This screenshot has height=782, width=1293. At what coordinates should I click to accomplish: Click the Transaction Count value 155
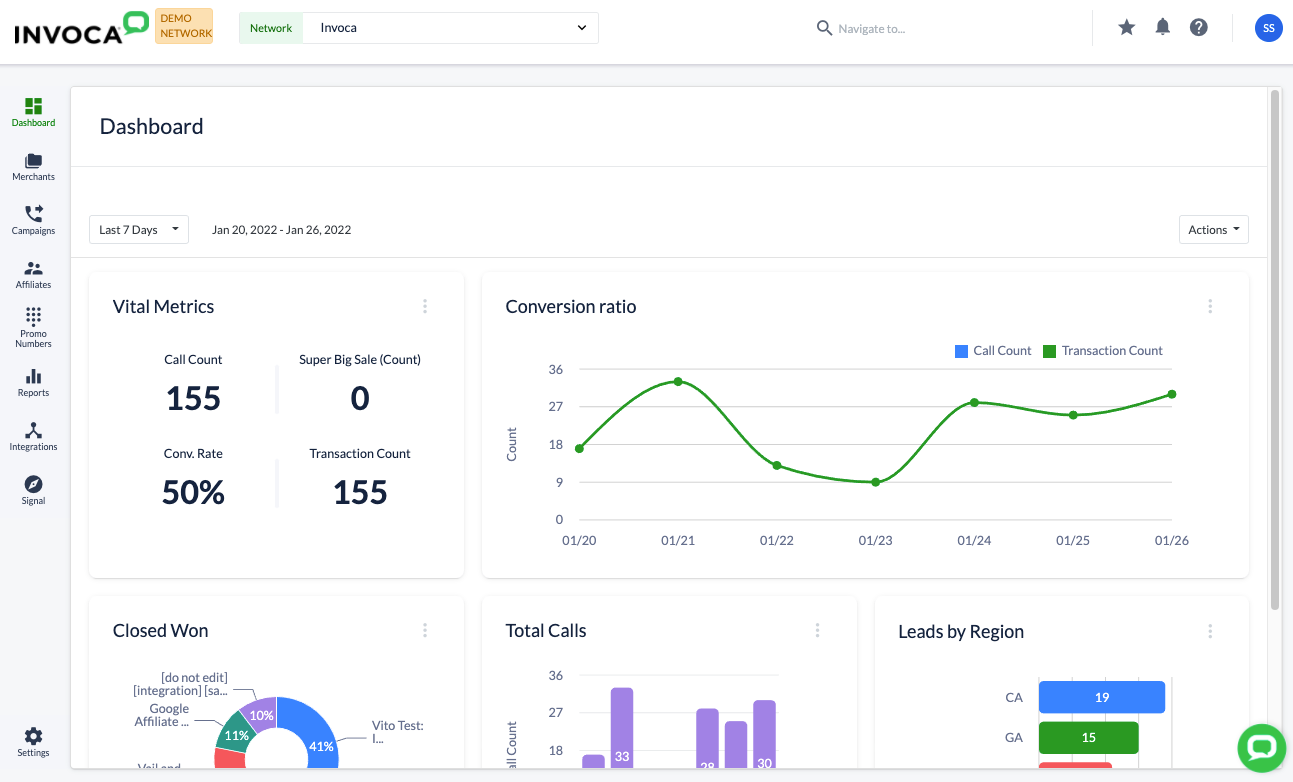pyautogui.click(x=360, y=492)
